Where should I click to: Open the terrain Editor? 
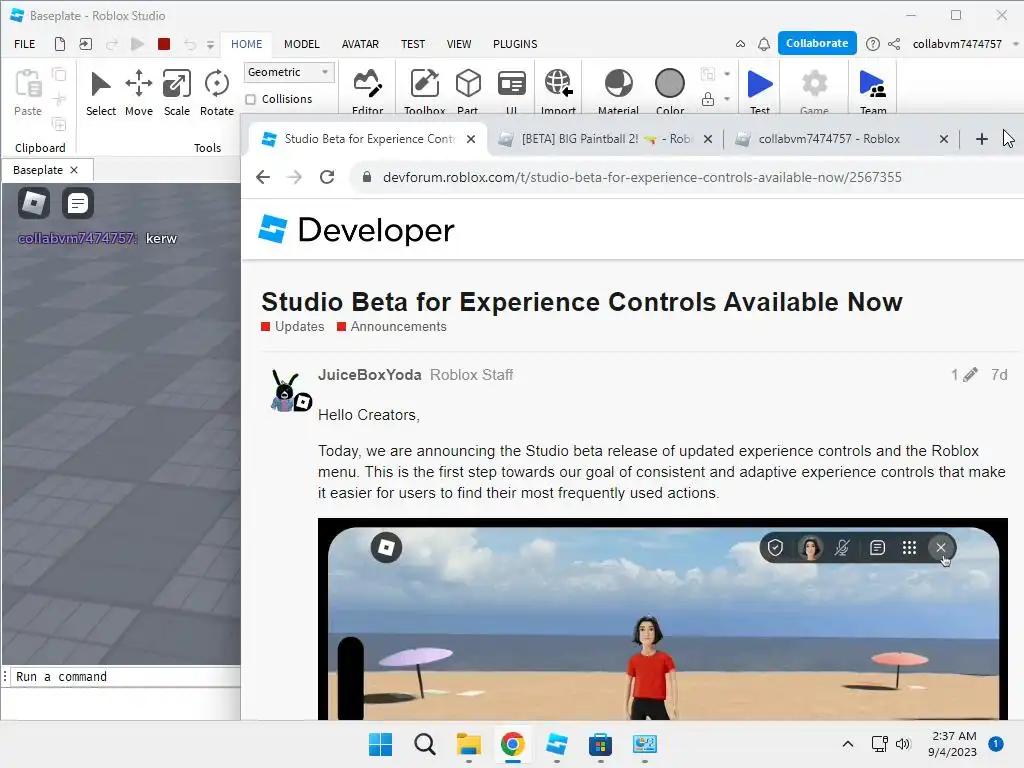click(x=368, y=91)
